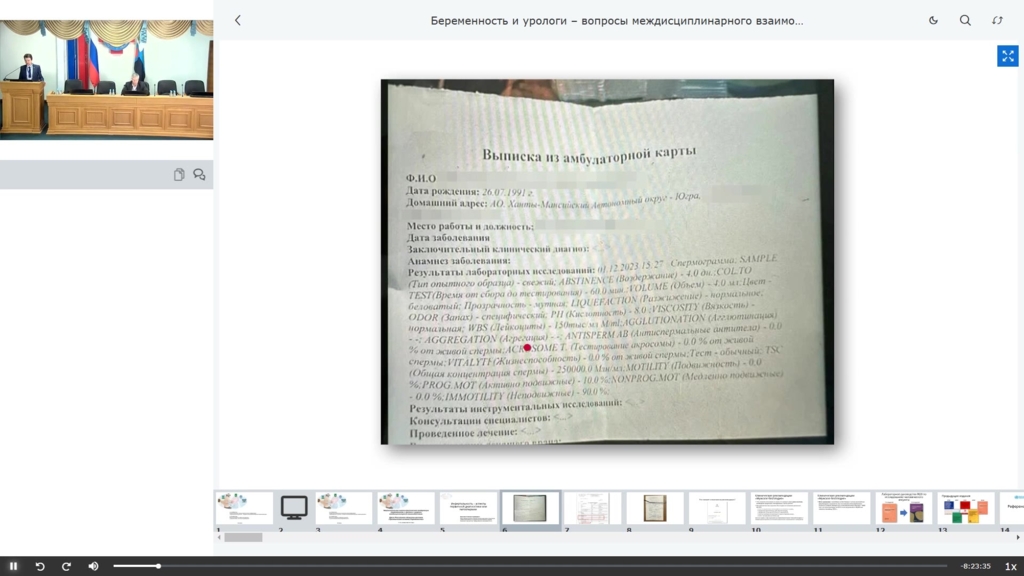The width and height of the screenshot is (1024, 576).
Task: Expand slide to fullscreen with blue button
Action: [x=1007, y=56]
